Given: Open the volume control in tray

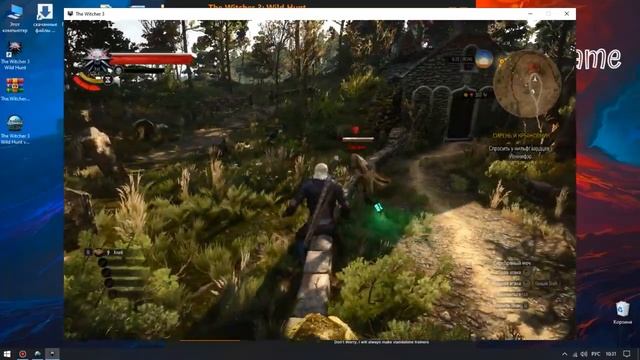Looking at the screenshot, I should click(x=584, y=354).
